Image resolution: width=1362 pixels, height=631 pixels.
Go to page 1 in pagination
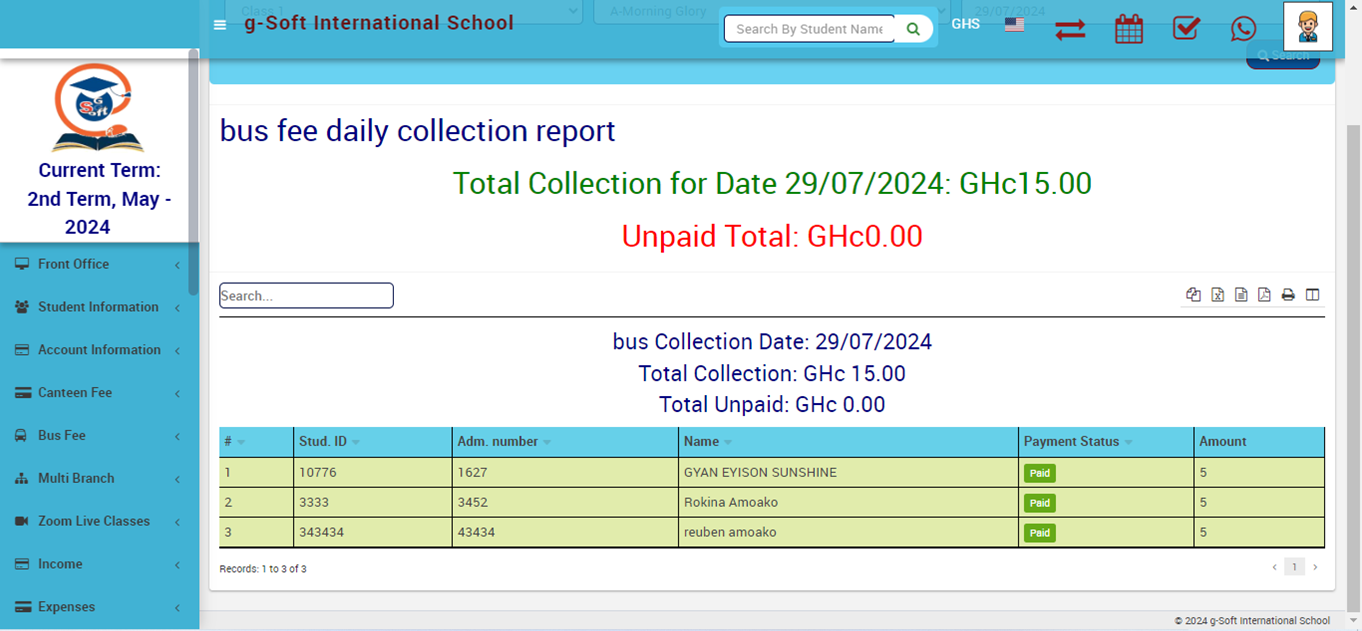pyautogui.click(x=1294, y=567)
